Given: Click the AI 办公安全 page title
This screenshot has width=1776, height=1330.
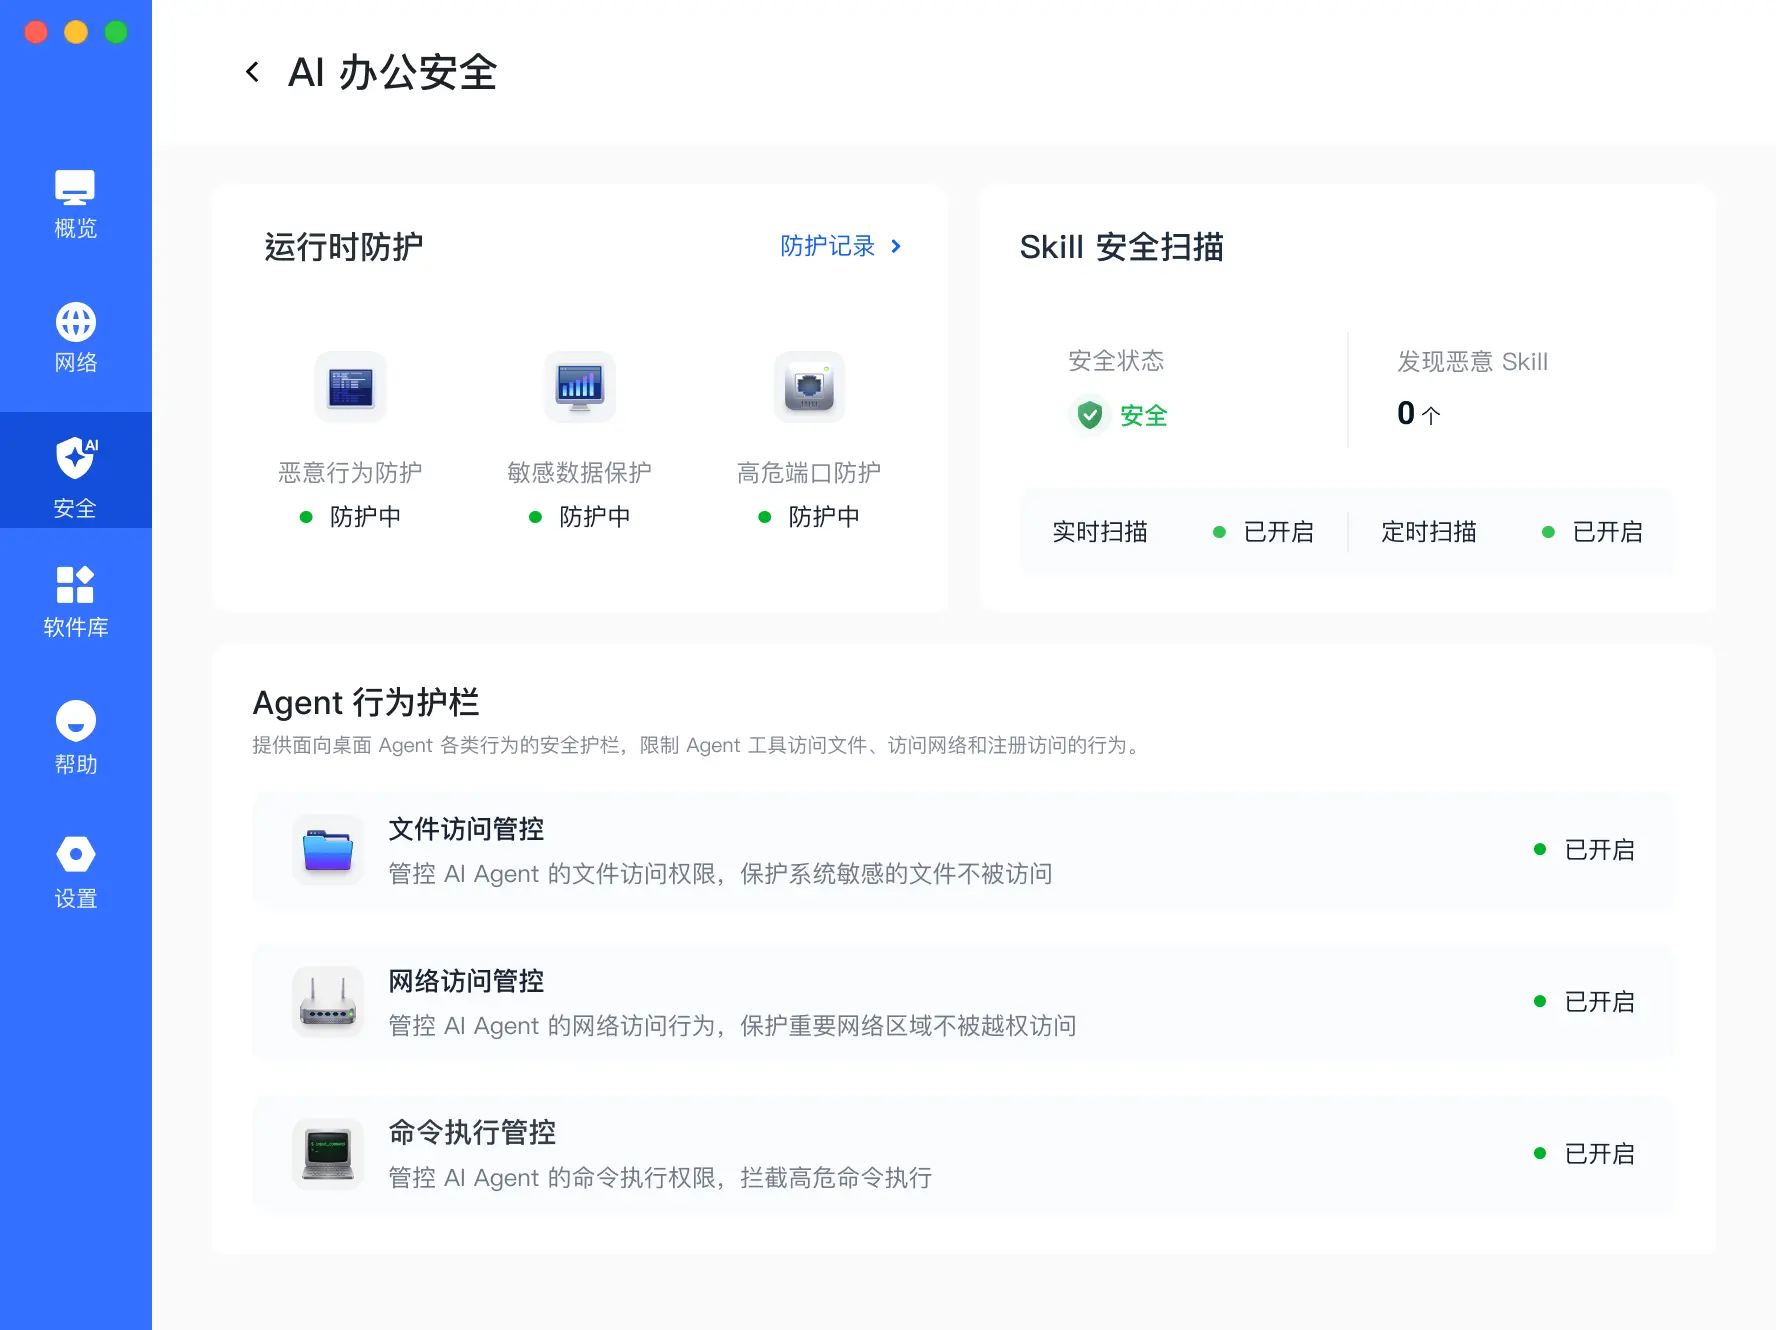Looking at the screenshot, I should click(x=392, y=72).
